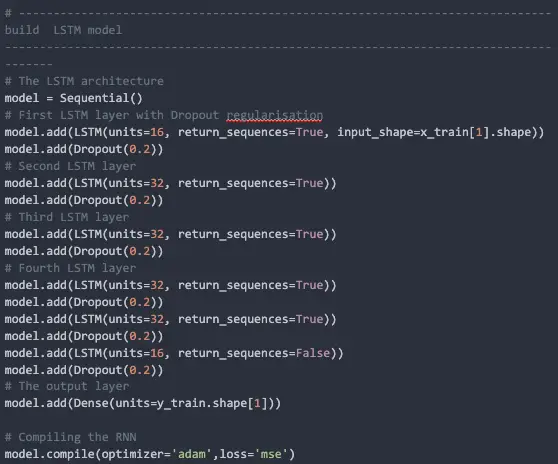Click LSTM line directly below "# Fourth LSTM layer"

(170, 285)
